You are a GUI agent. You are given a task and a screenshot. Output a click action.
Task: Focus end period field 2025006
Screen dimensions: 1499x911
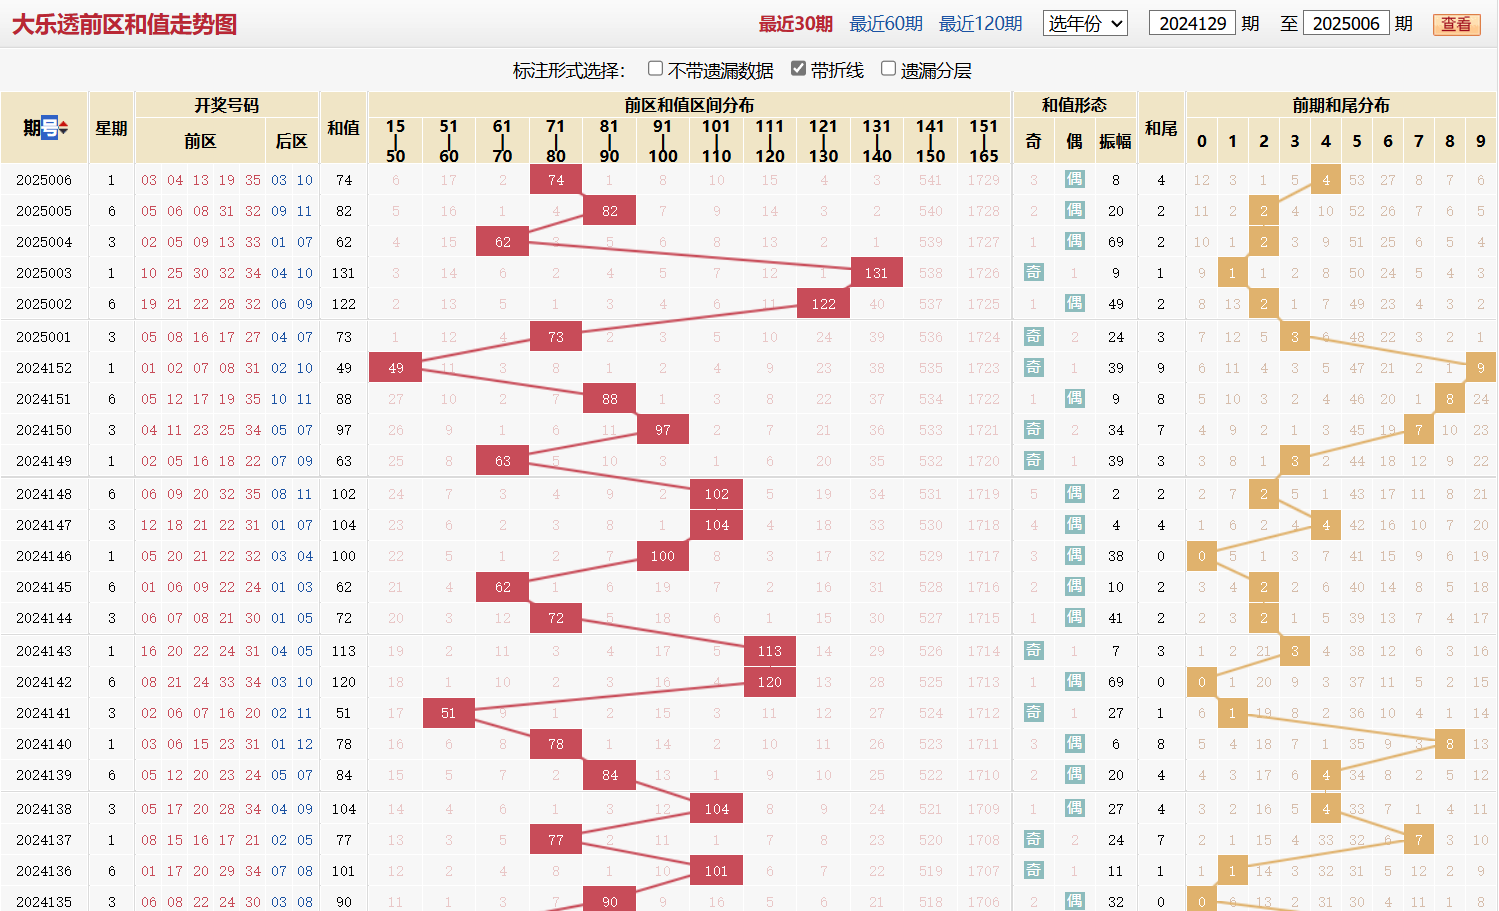1346,23
